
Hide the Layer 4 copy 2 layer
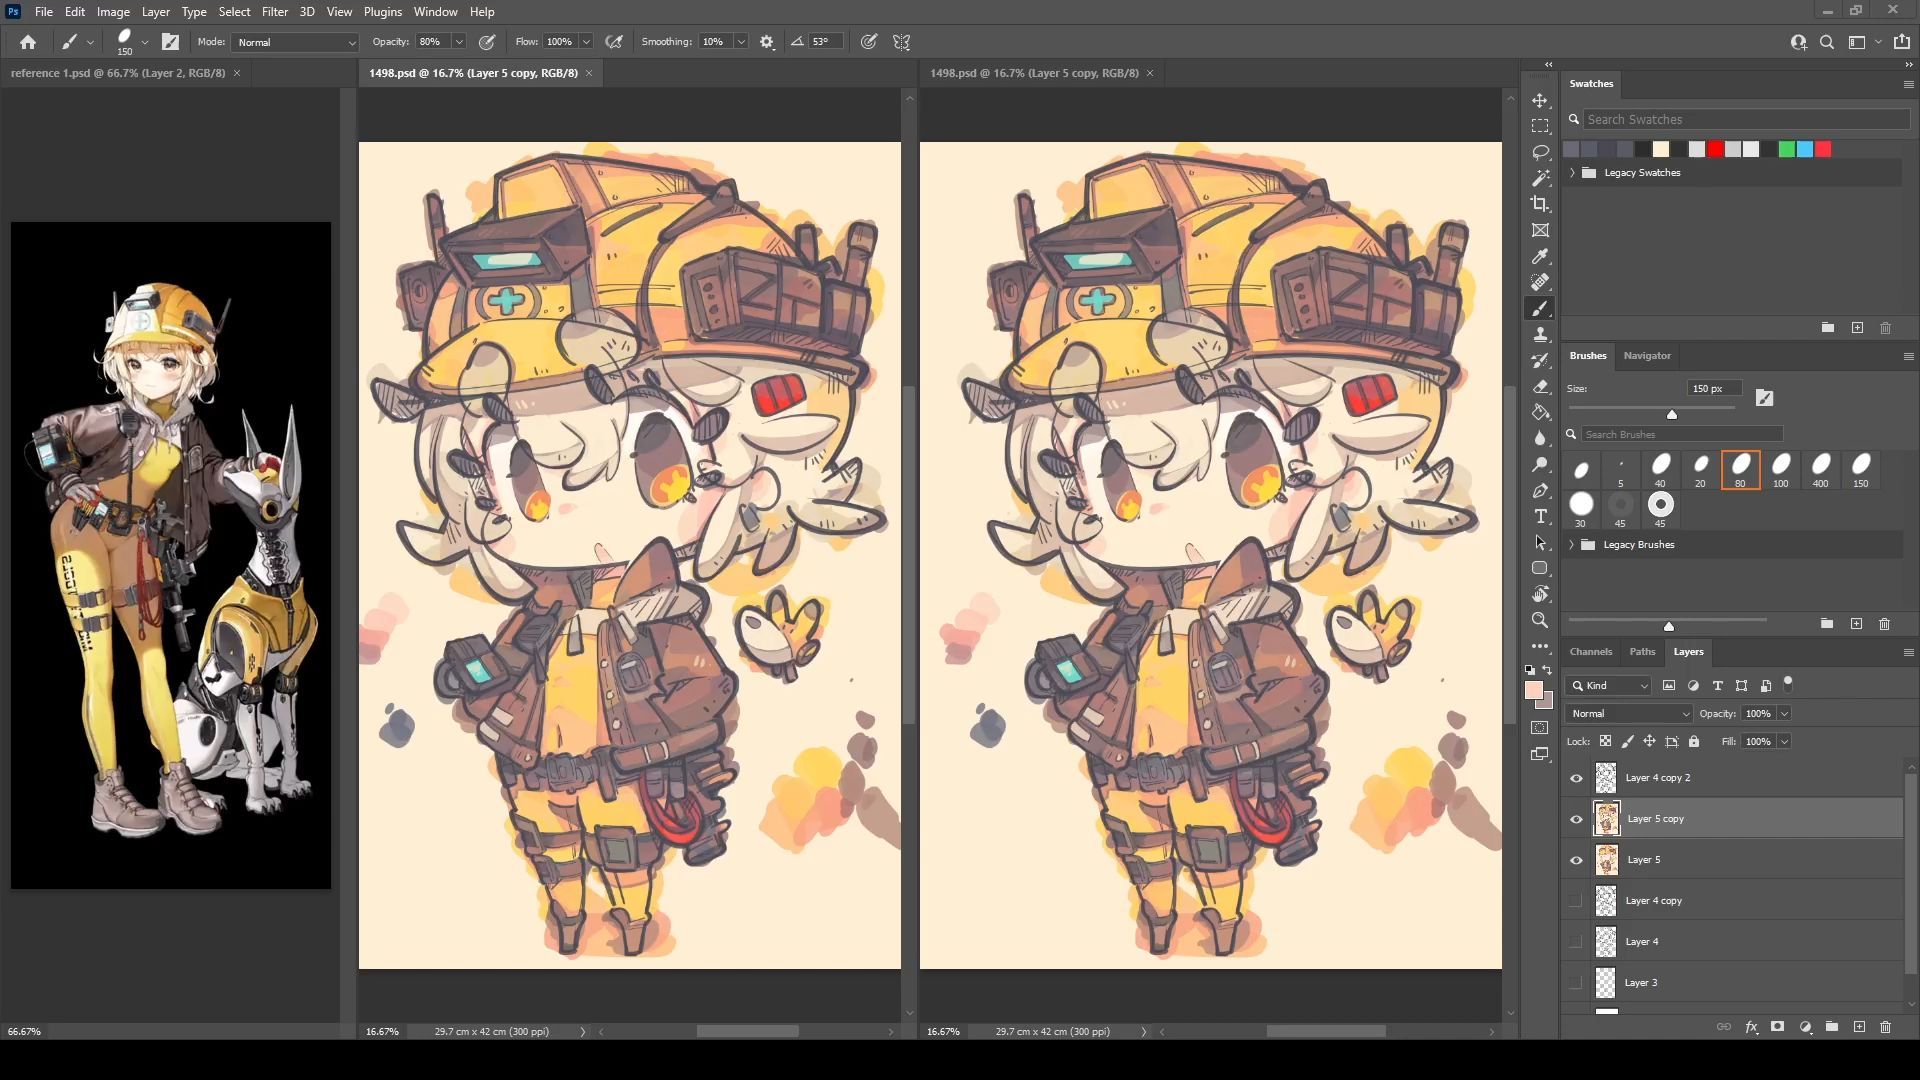pos(1576,779)
